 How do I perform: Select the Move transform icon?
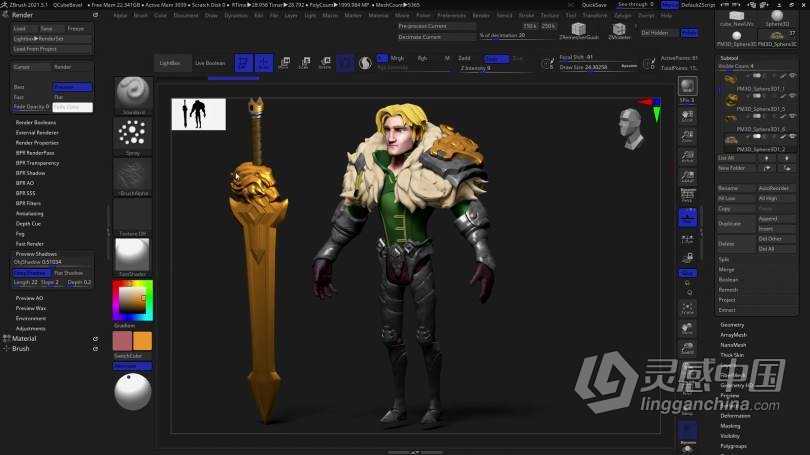click(284, 62)
